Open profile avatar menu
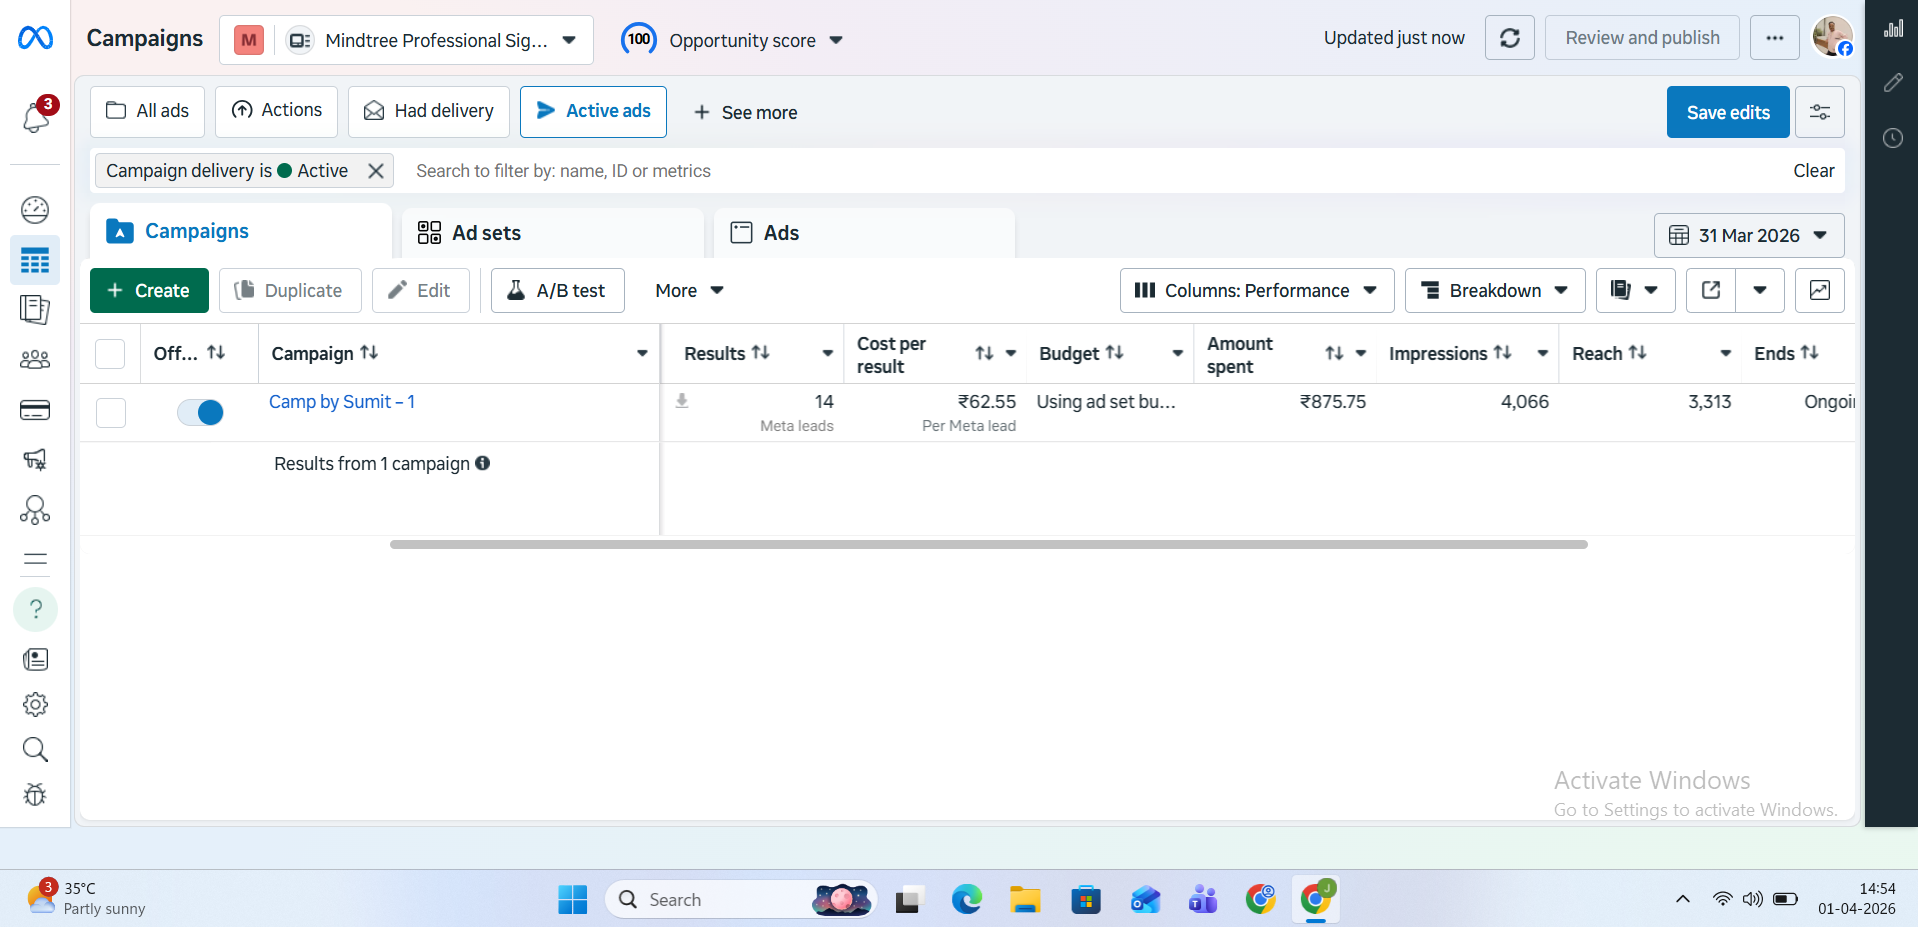Image resolution: width=1918 pixels, height=927 pixels. click(1833, 37)
